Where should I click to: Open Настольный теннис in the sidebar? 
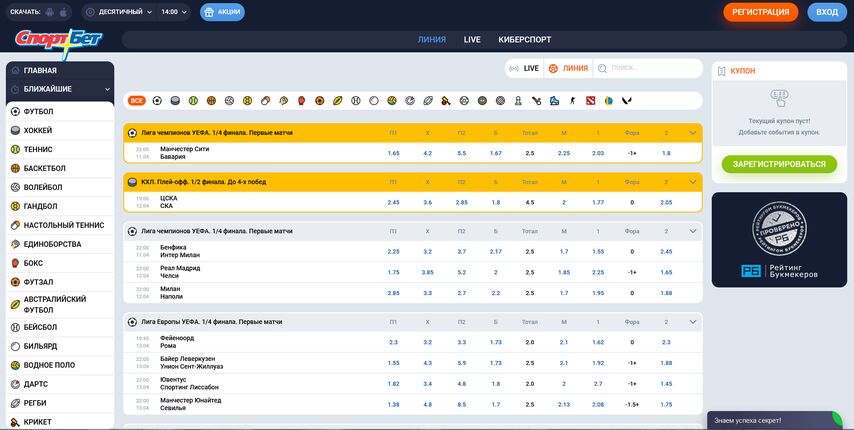tap(60, 225)
